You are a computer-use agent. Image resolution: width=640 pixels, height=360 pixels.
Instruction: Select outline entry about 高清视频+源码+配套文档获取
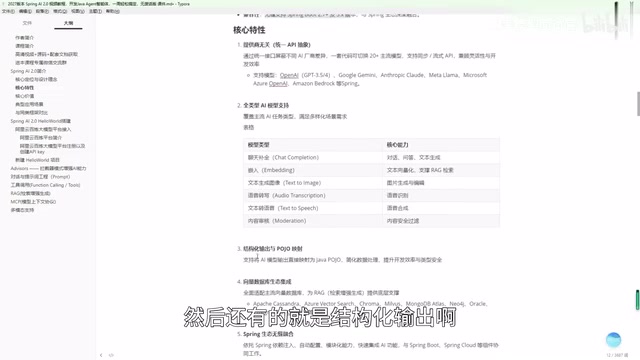tap(47, 54)
